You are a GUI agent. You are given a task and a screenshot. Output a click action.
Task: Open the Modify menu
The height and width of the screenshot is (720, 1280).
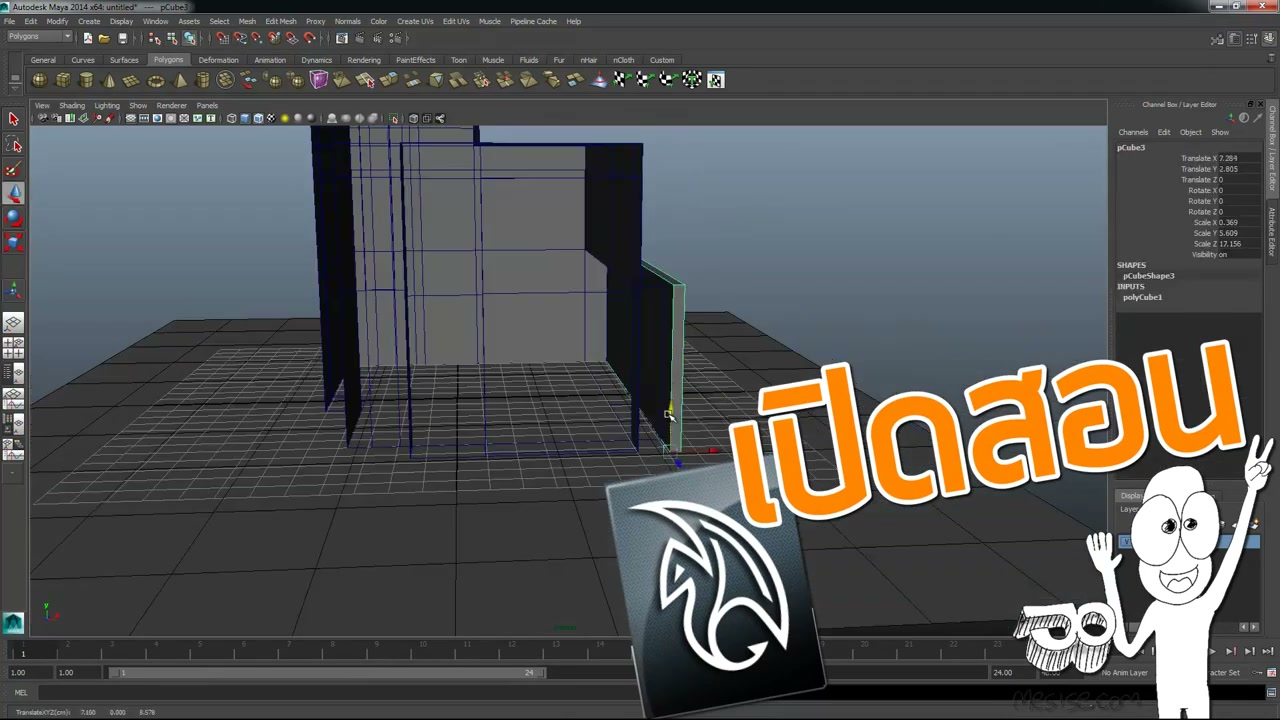coord(57,21)
